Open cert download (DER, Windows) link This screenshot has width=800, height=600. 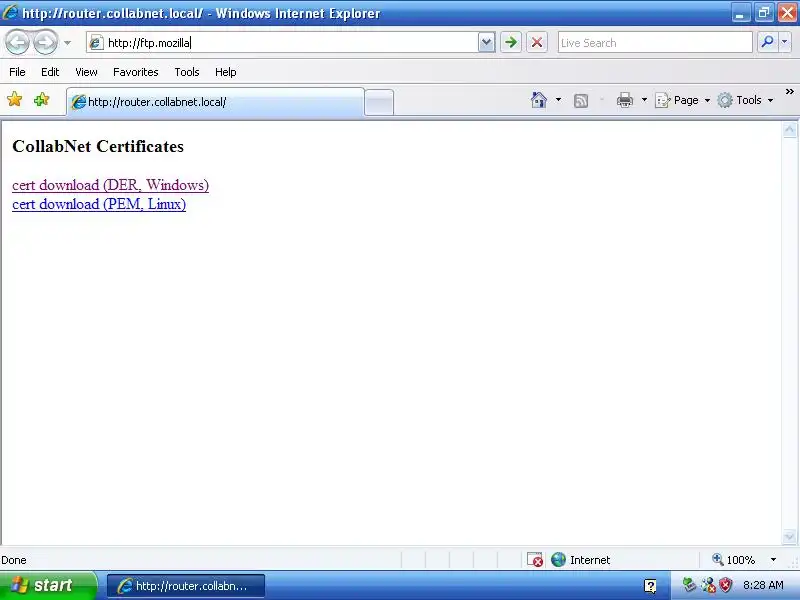pos(110,185)
